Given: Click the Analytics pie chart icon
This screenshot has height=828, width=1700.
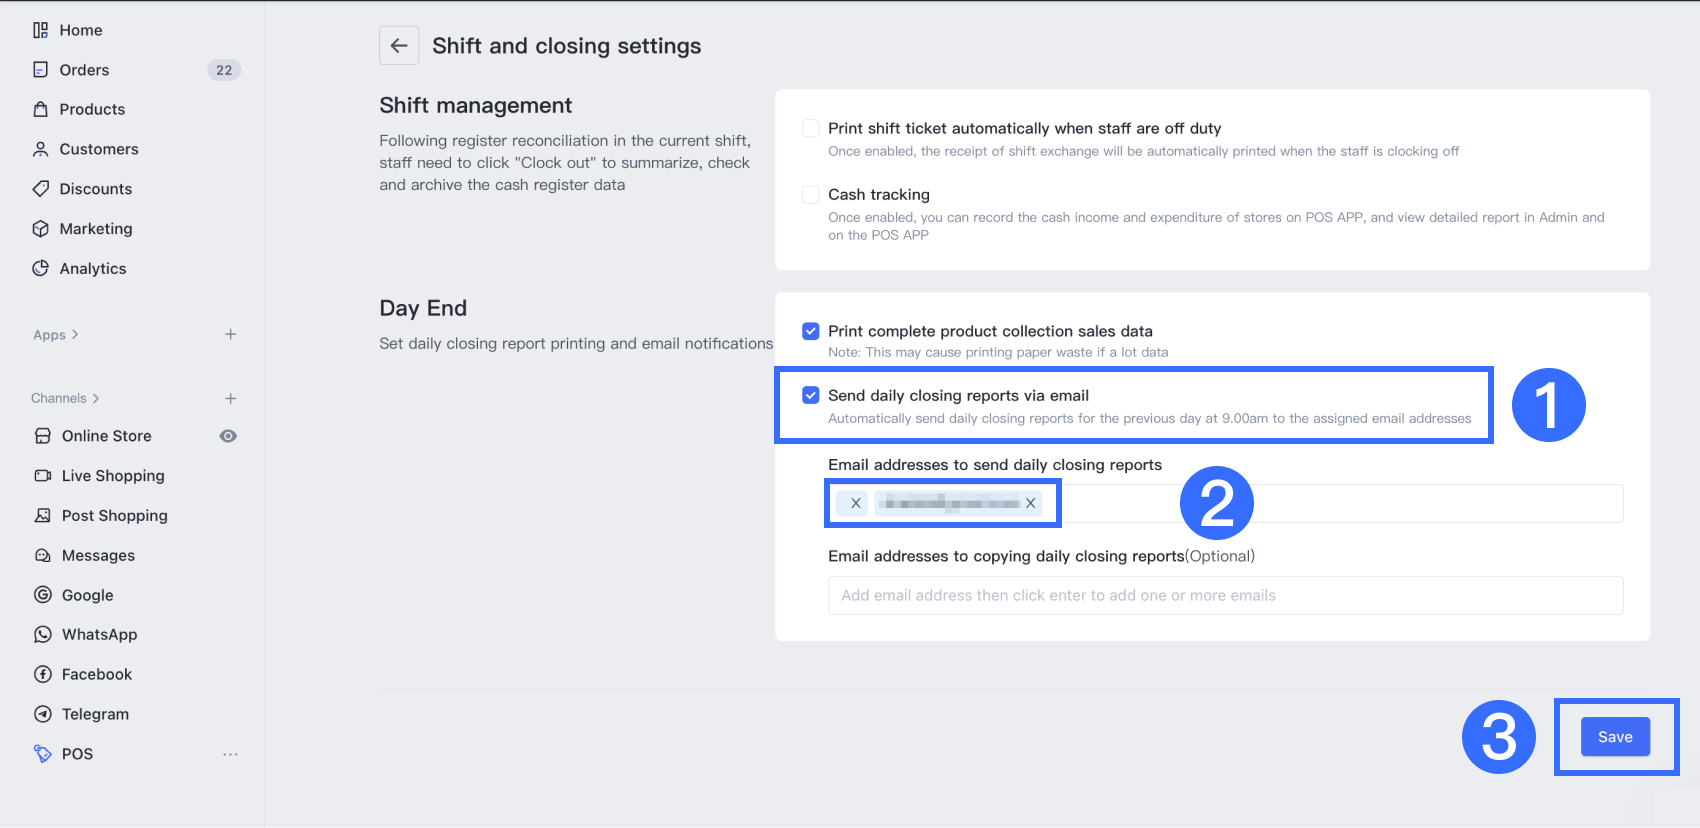Looking at the screenshot, I should coord(41,268).
